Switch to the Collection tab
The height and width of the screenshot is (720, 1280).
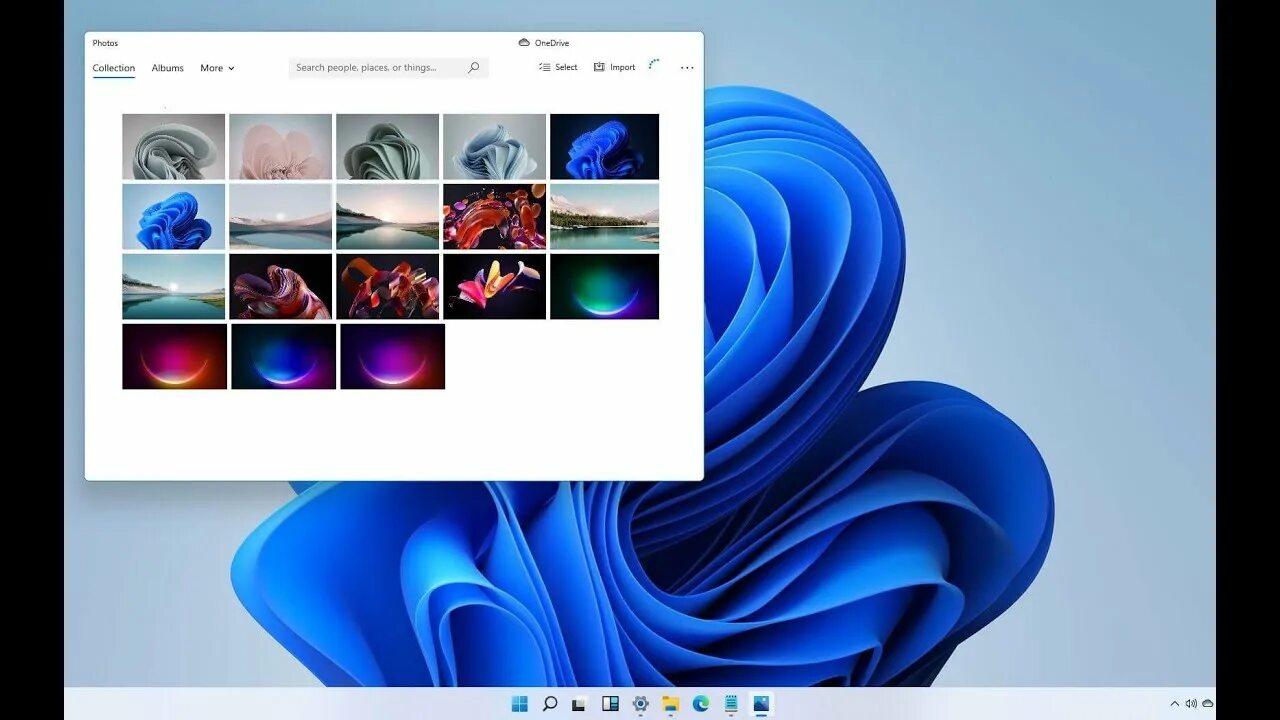(x=114, y=68)
